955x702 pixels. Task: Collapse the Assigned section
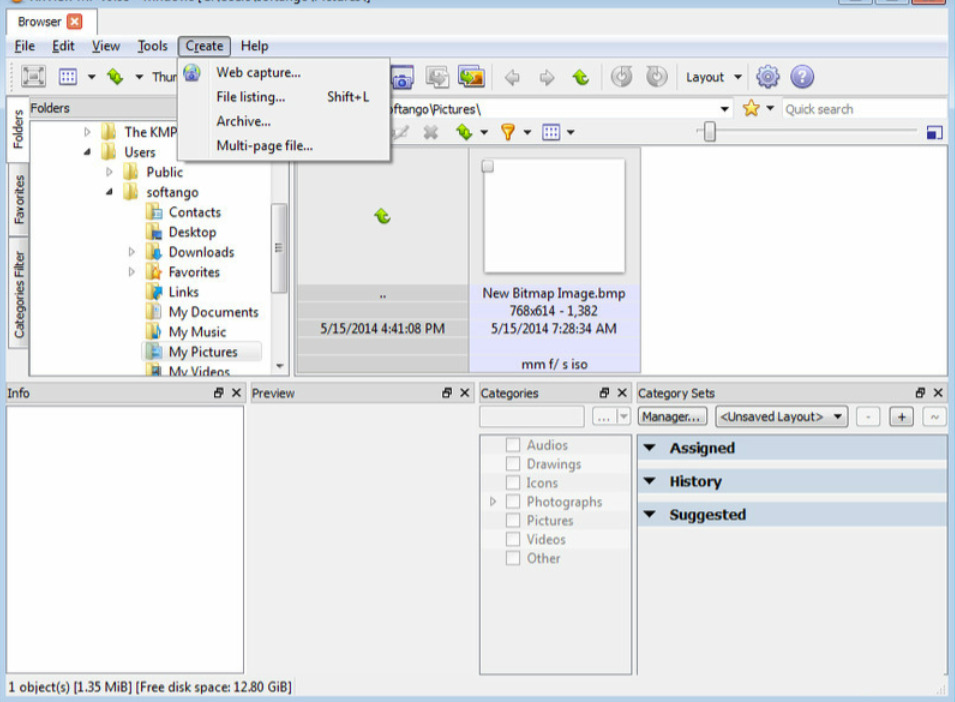point(650,448)
